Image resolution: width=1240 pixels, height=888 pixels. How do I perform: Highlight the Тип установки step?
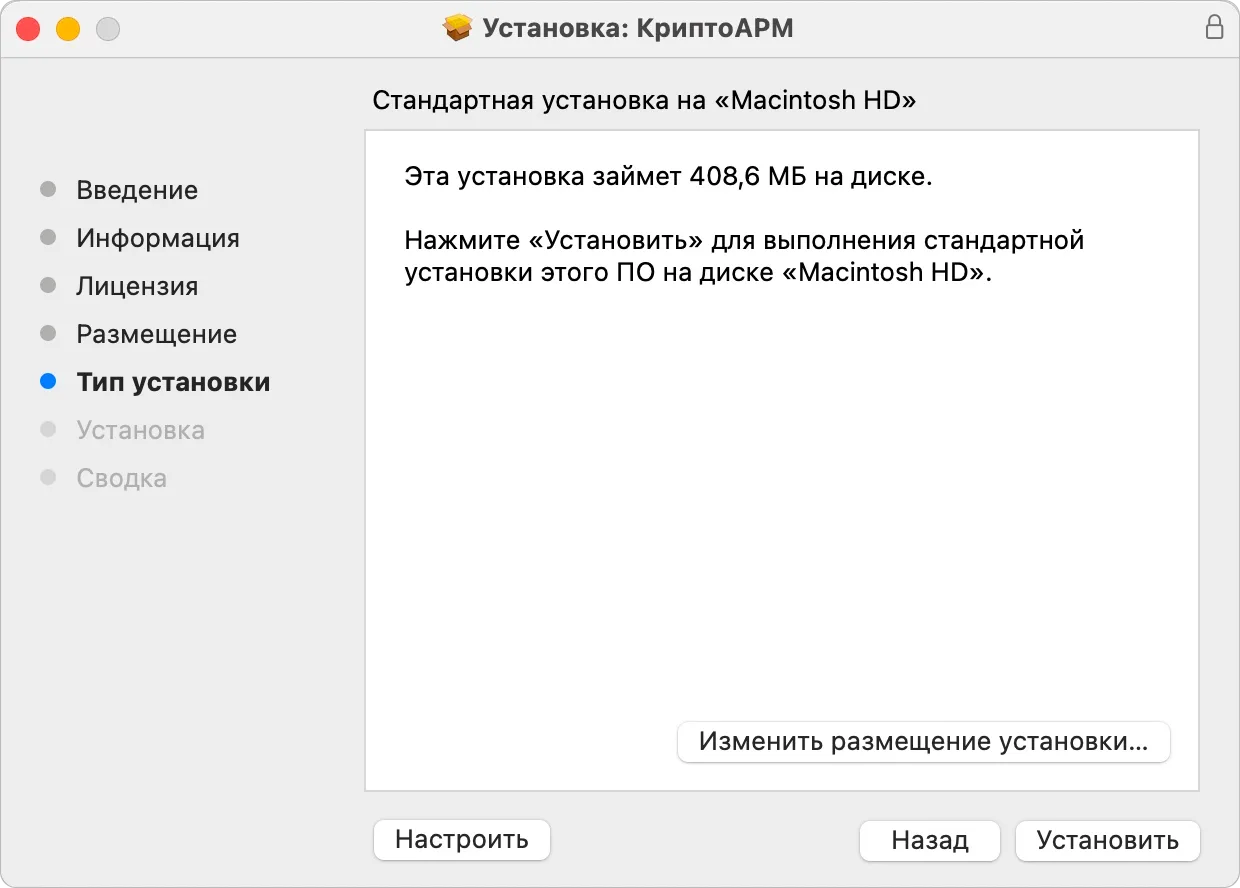[172, 381]
